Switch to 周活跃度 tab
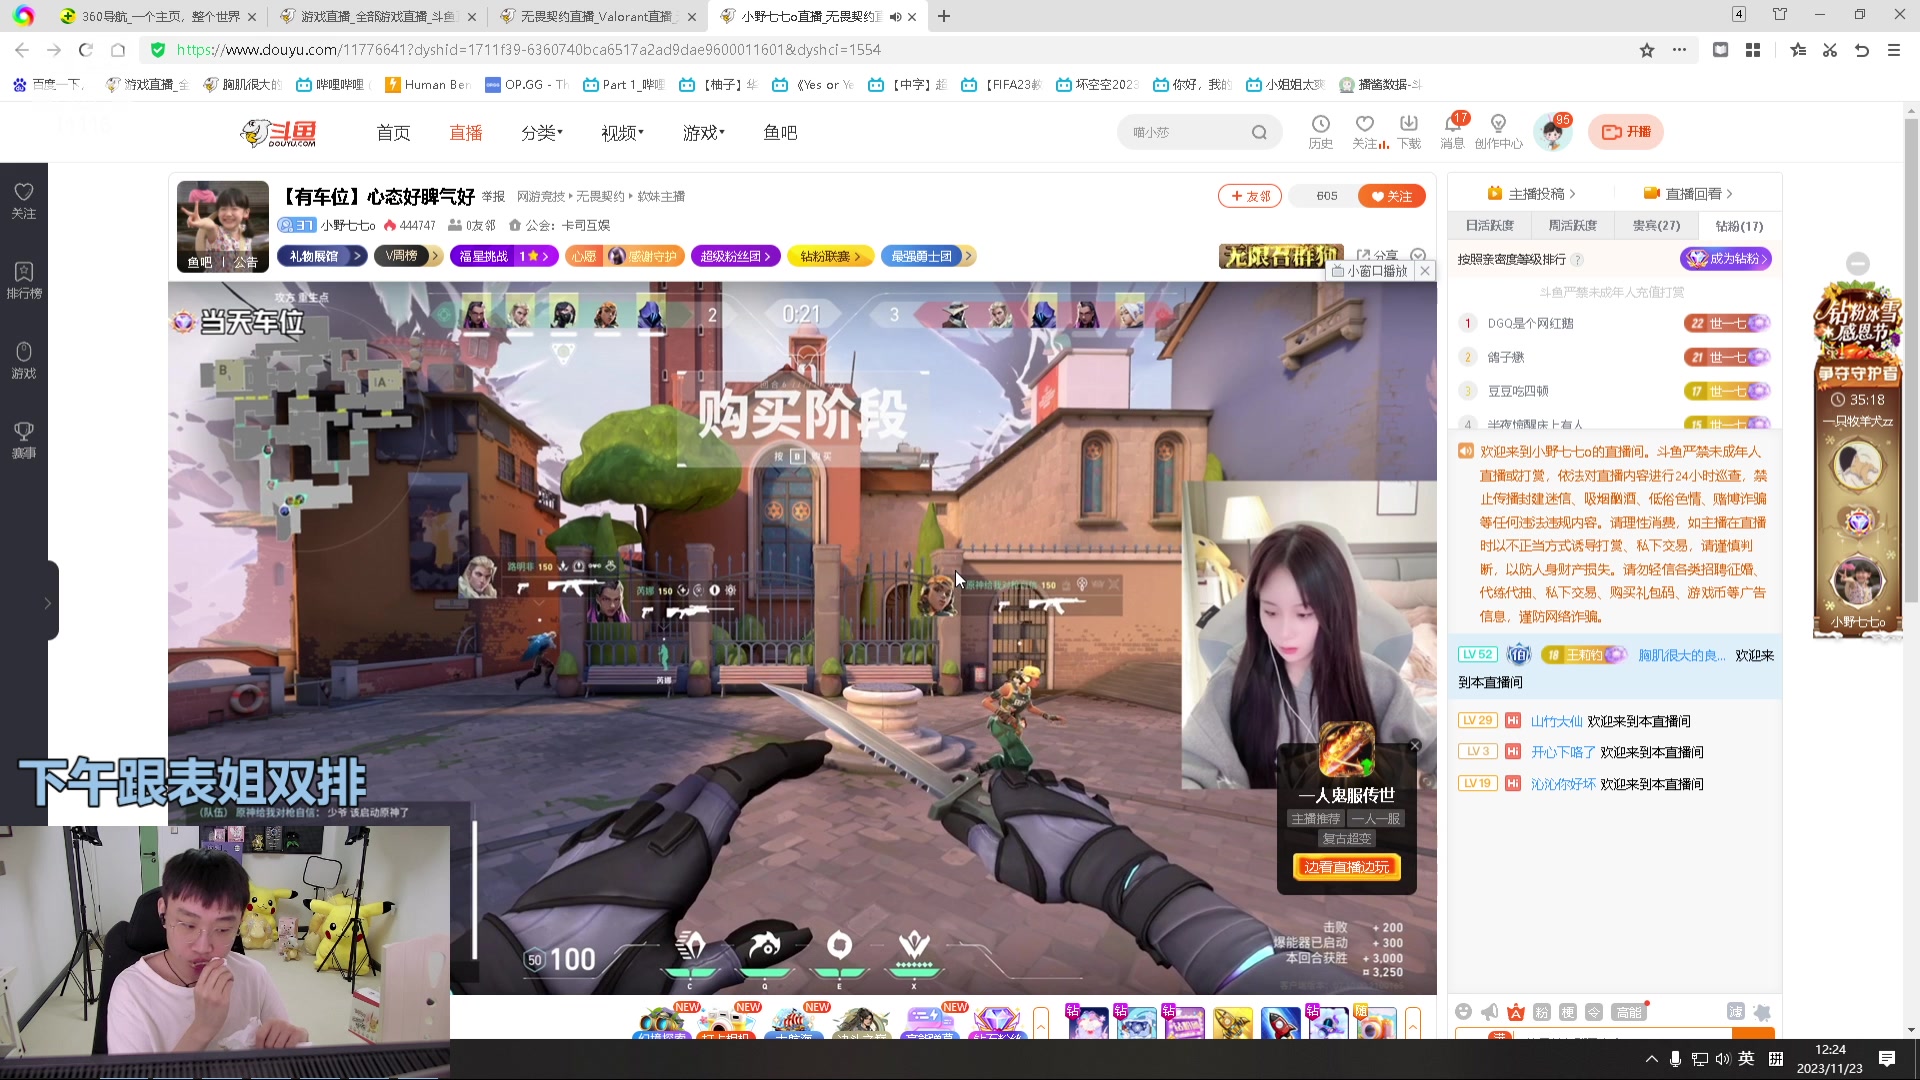 [x=1573, y=225]
